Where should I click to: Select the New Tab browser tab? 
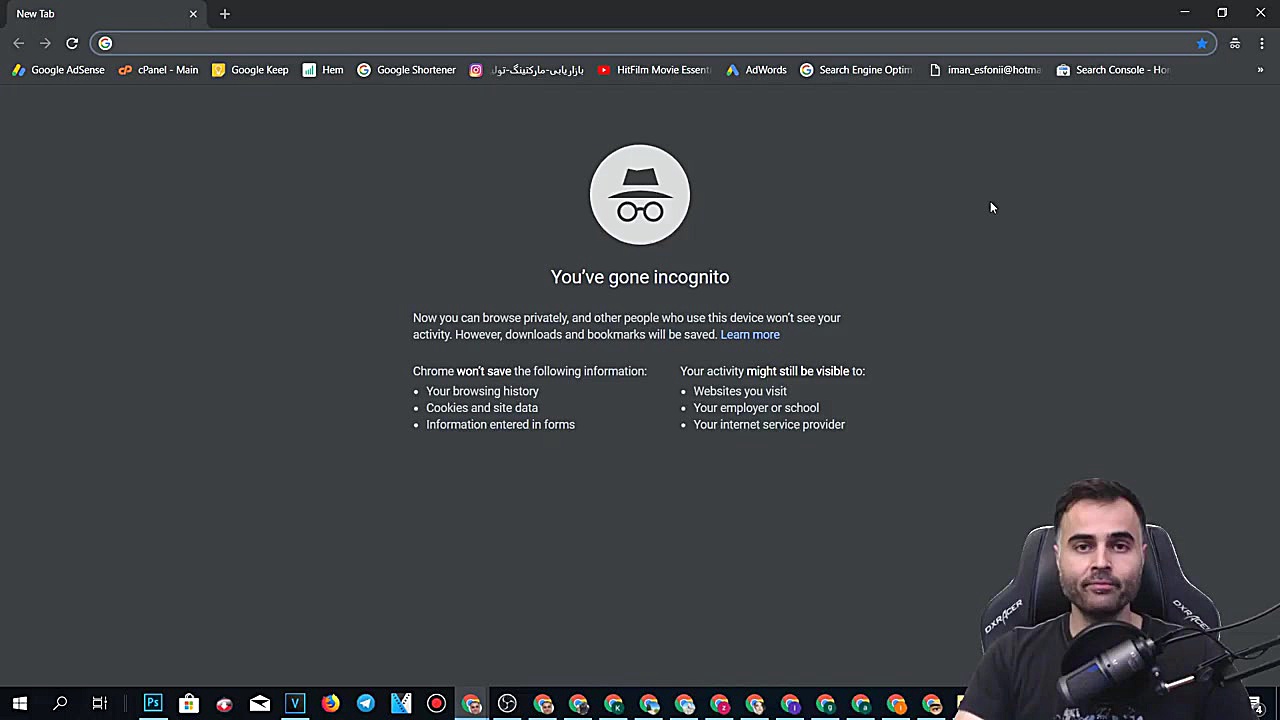[x=104, y=14]
